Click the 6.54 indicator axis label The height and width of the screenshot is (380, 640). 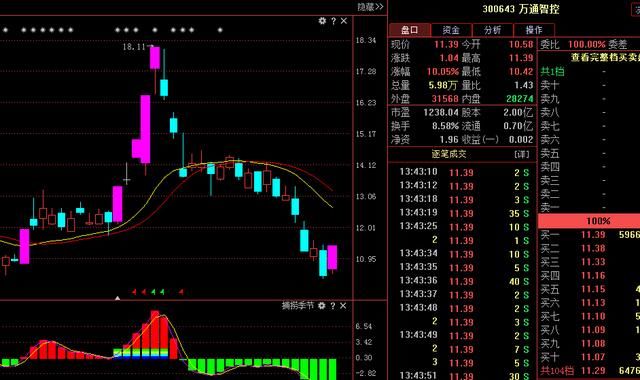(x=364, y=327)
